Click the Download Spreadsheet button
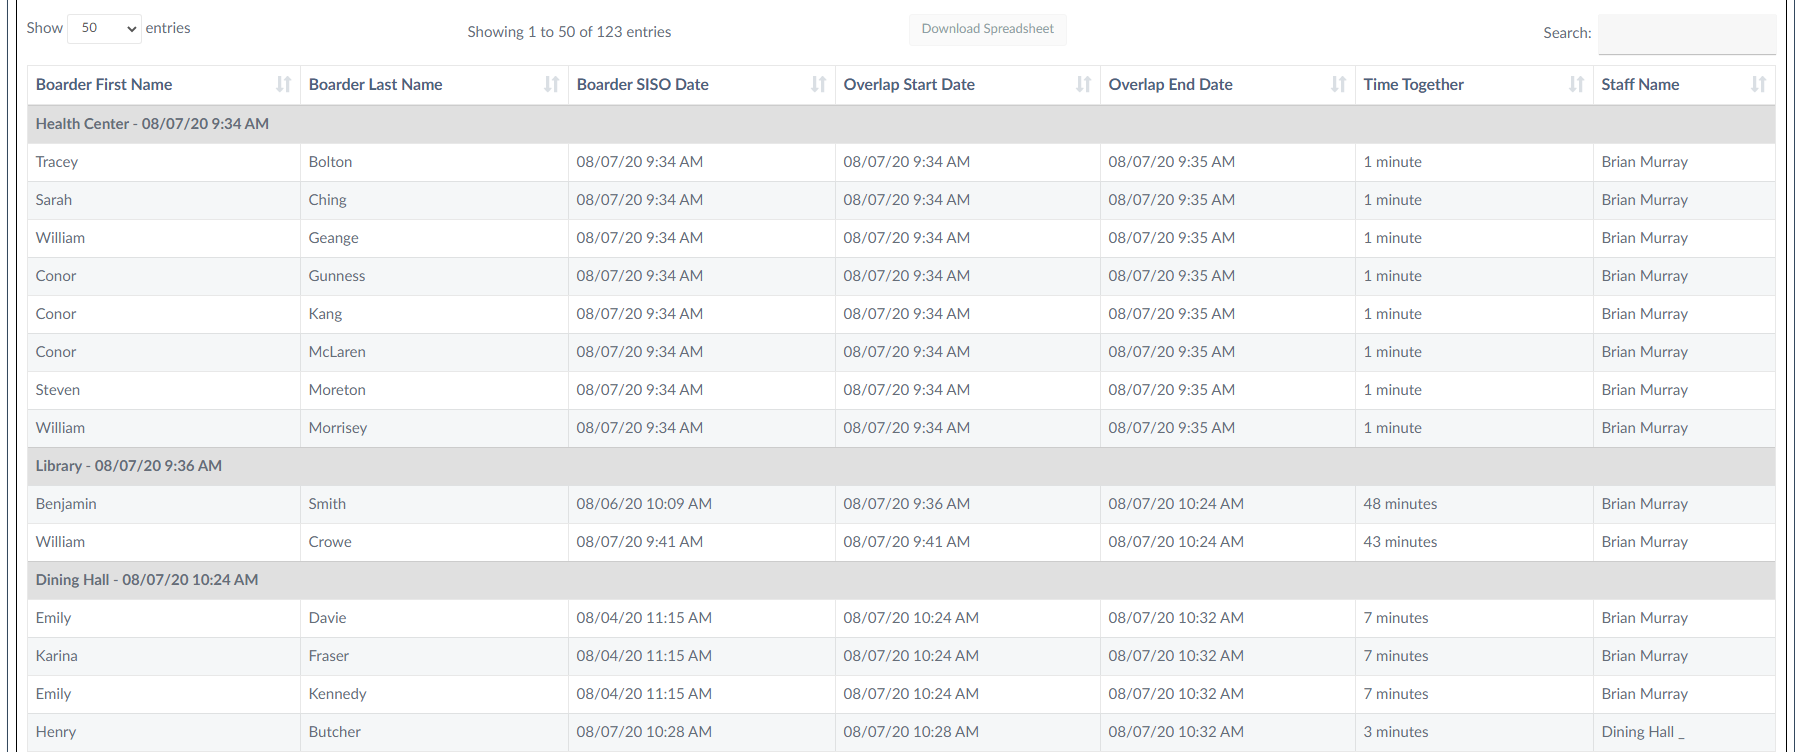The width and height of the screenshot is (1795, 752). tap(987, 29)
